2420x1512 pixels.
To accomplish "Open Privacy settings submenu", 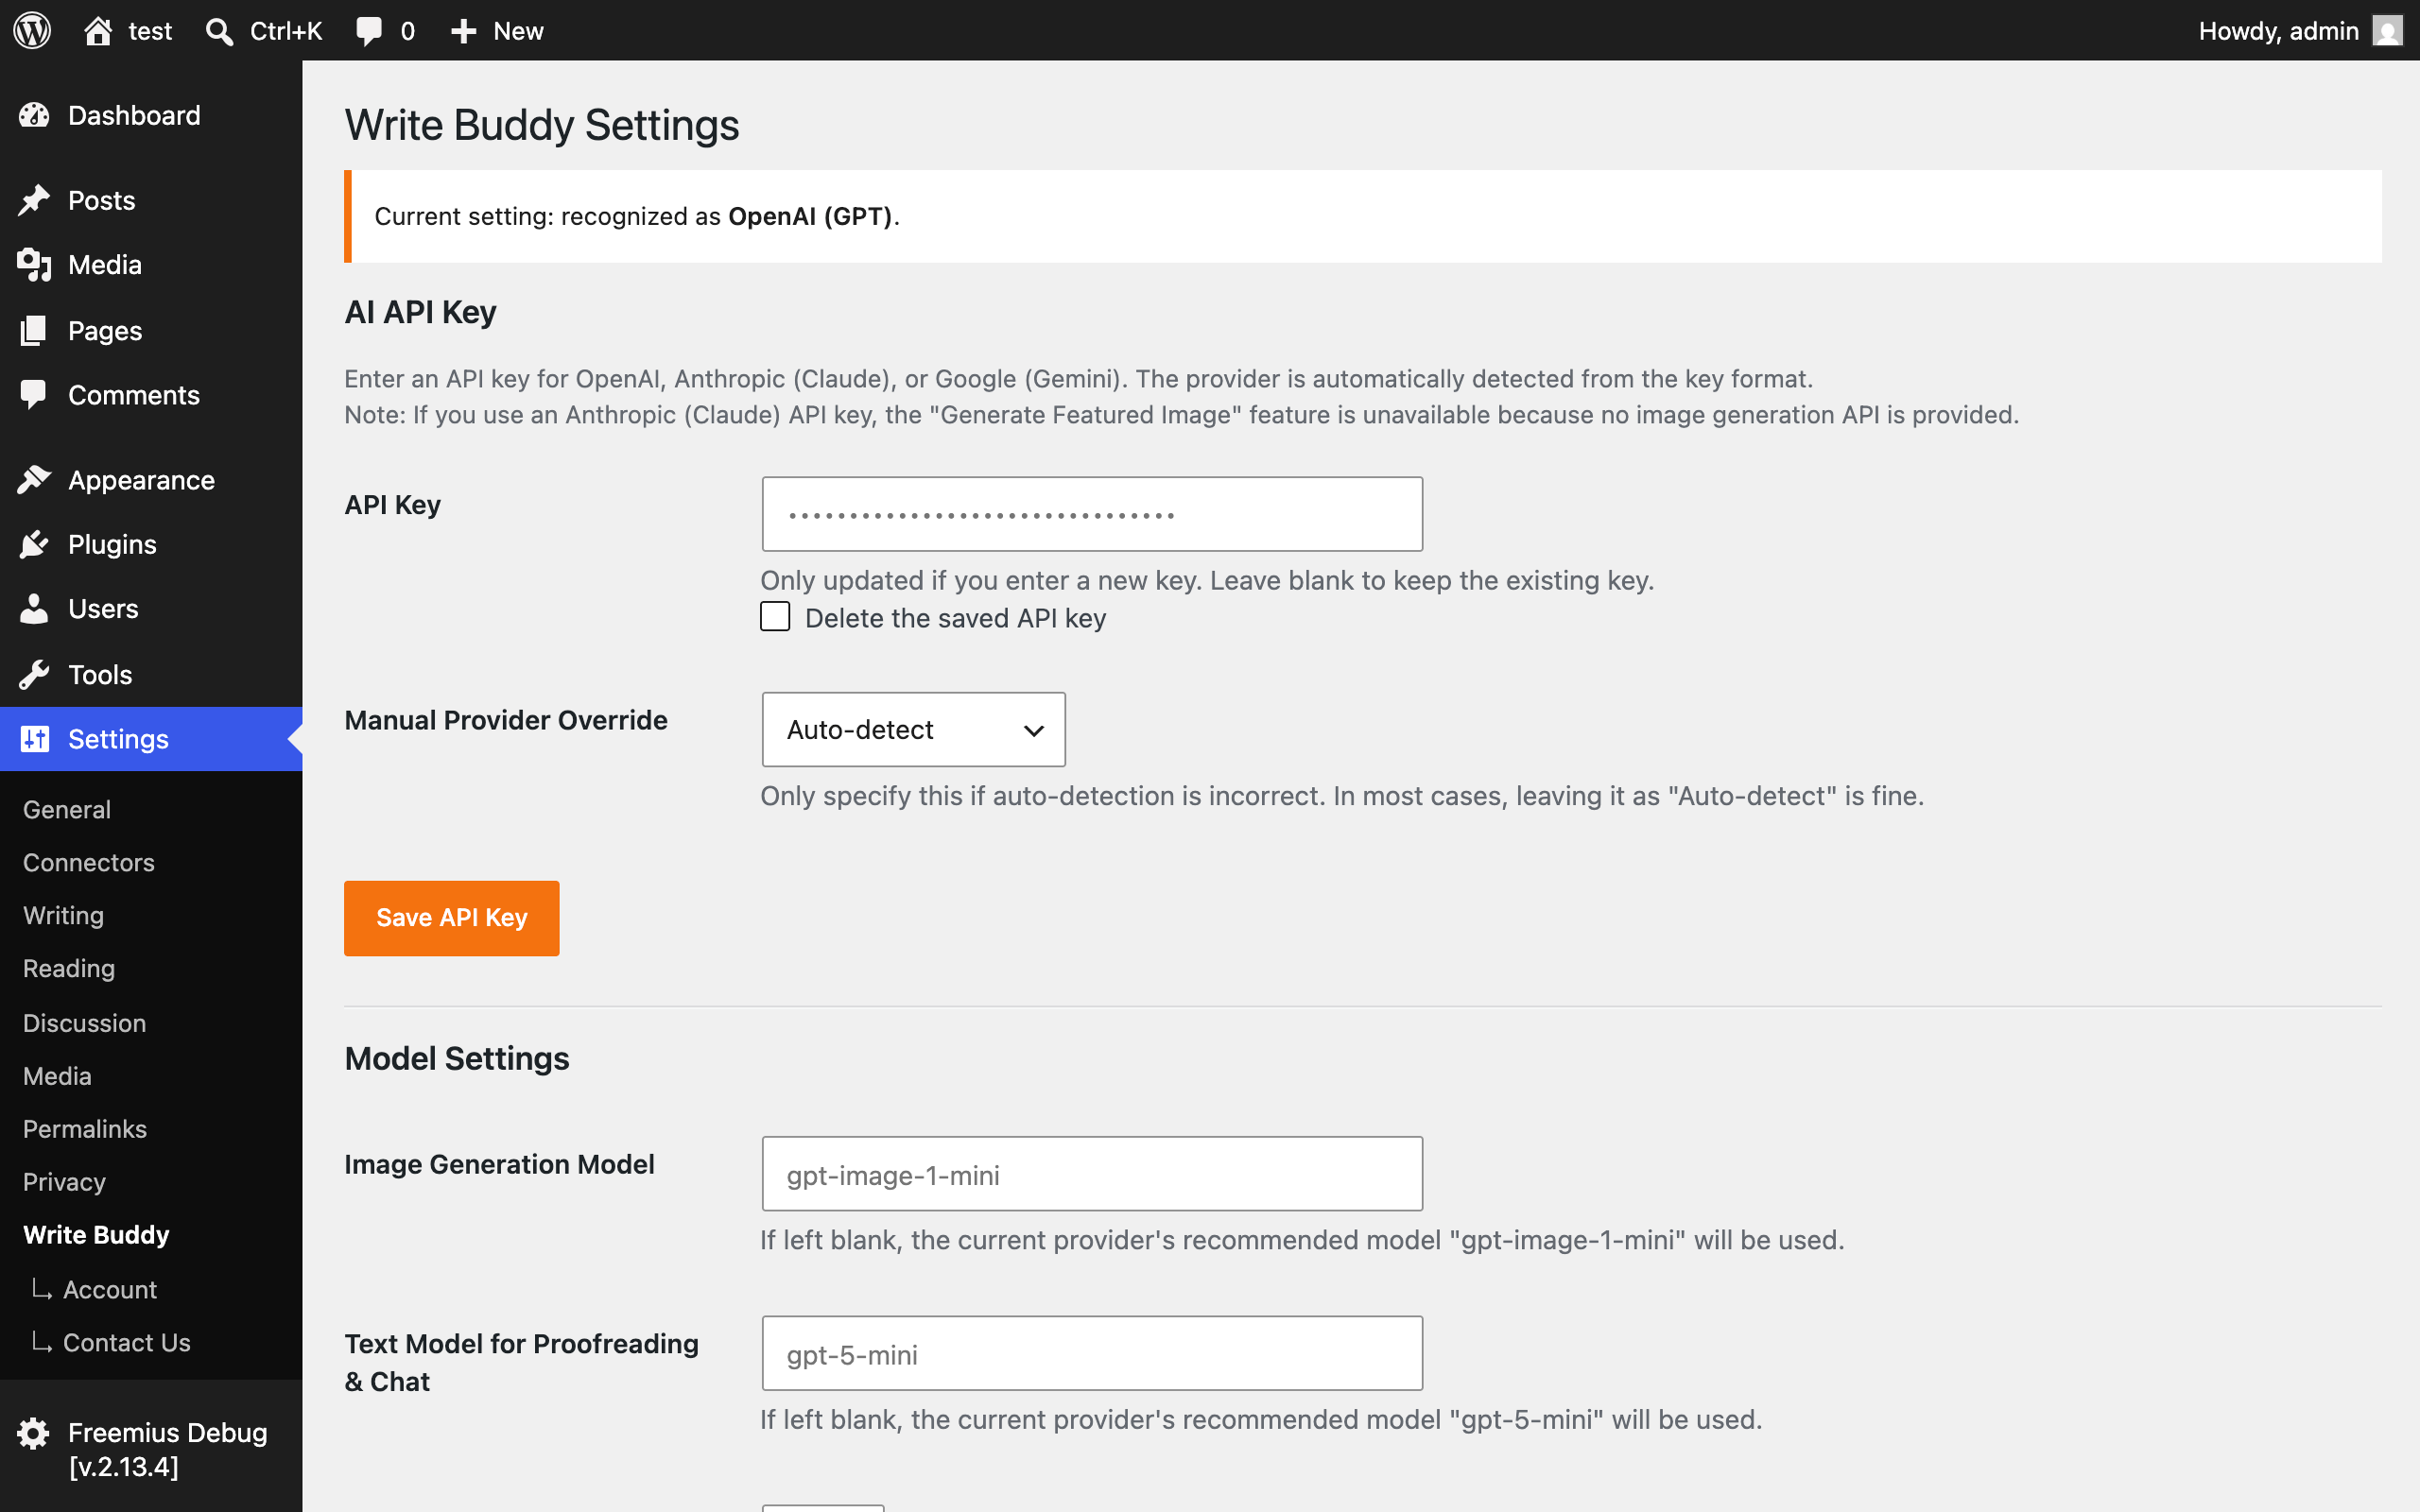I will (64, 1182).
